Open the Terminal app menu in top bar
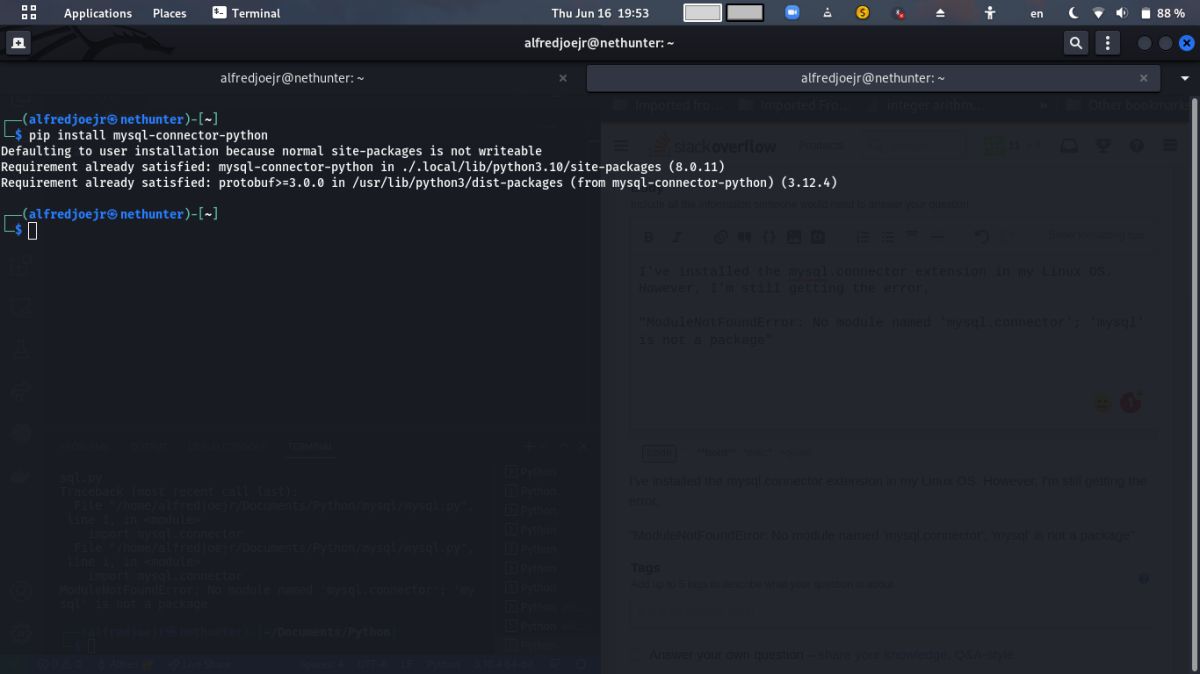 coord(246,13)
